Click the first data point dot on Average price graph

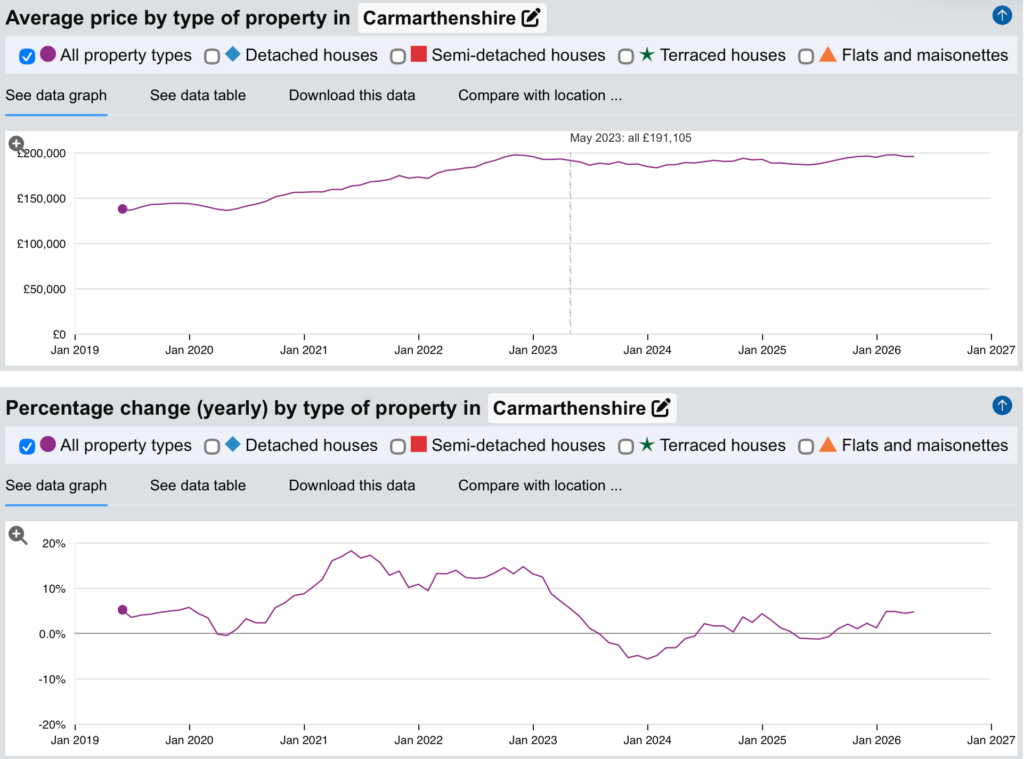[122, 209]
